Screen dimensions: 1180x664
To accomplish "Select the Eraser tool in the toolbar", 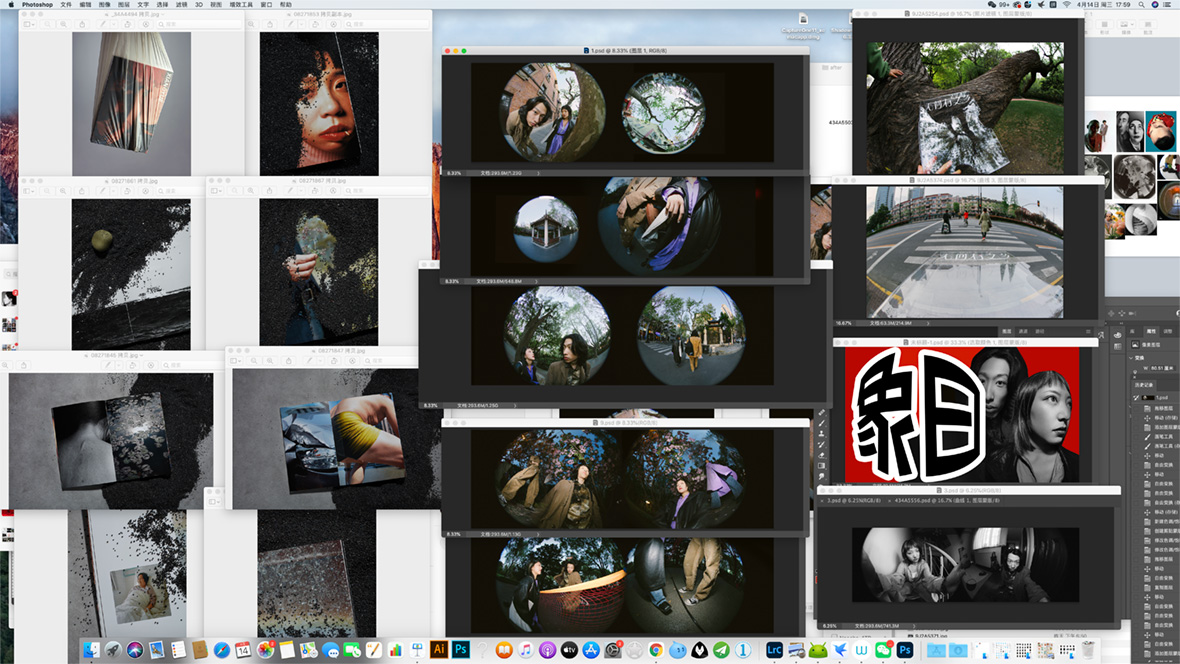I will 822,455.
